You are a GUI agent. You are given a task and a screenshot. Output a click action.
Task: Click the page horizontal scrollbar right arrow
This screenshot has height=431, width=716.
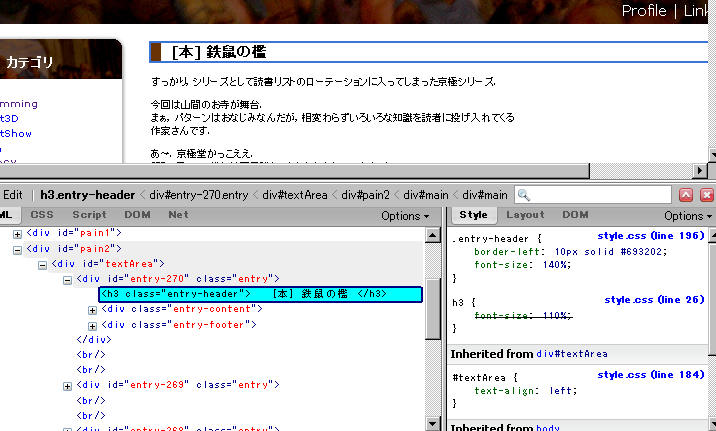pyautogui.click(x=700, y=171)
